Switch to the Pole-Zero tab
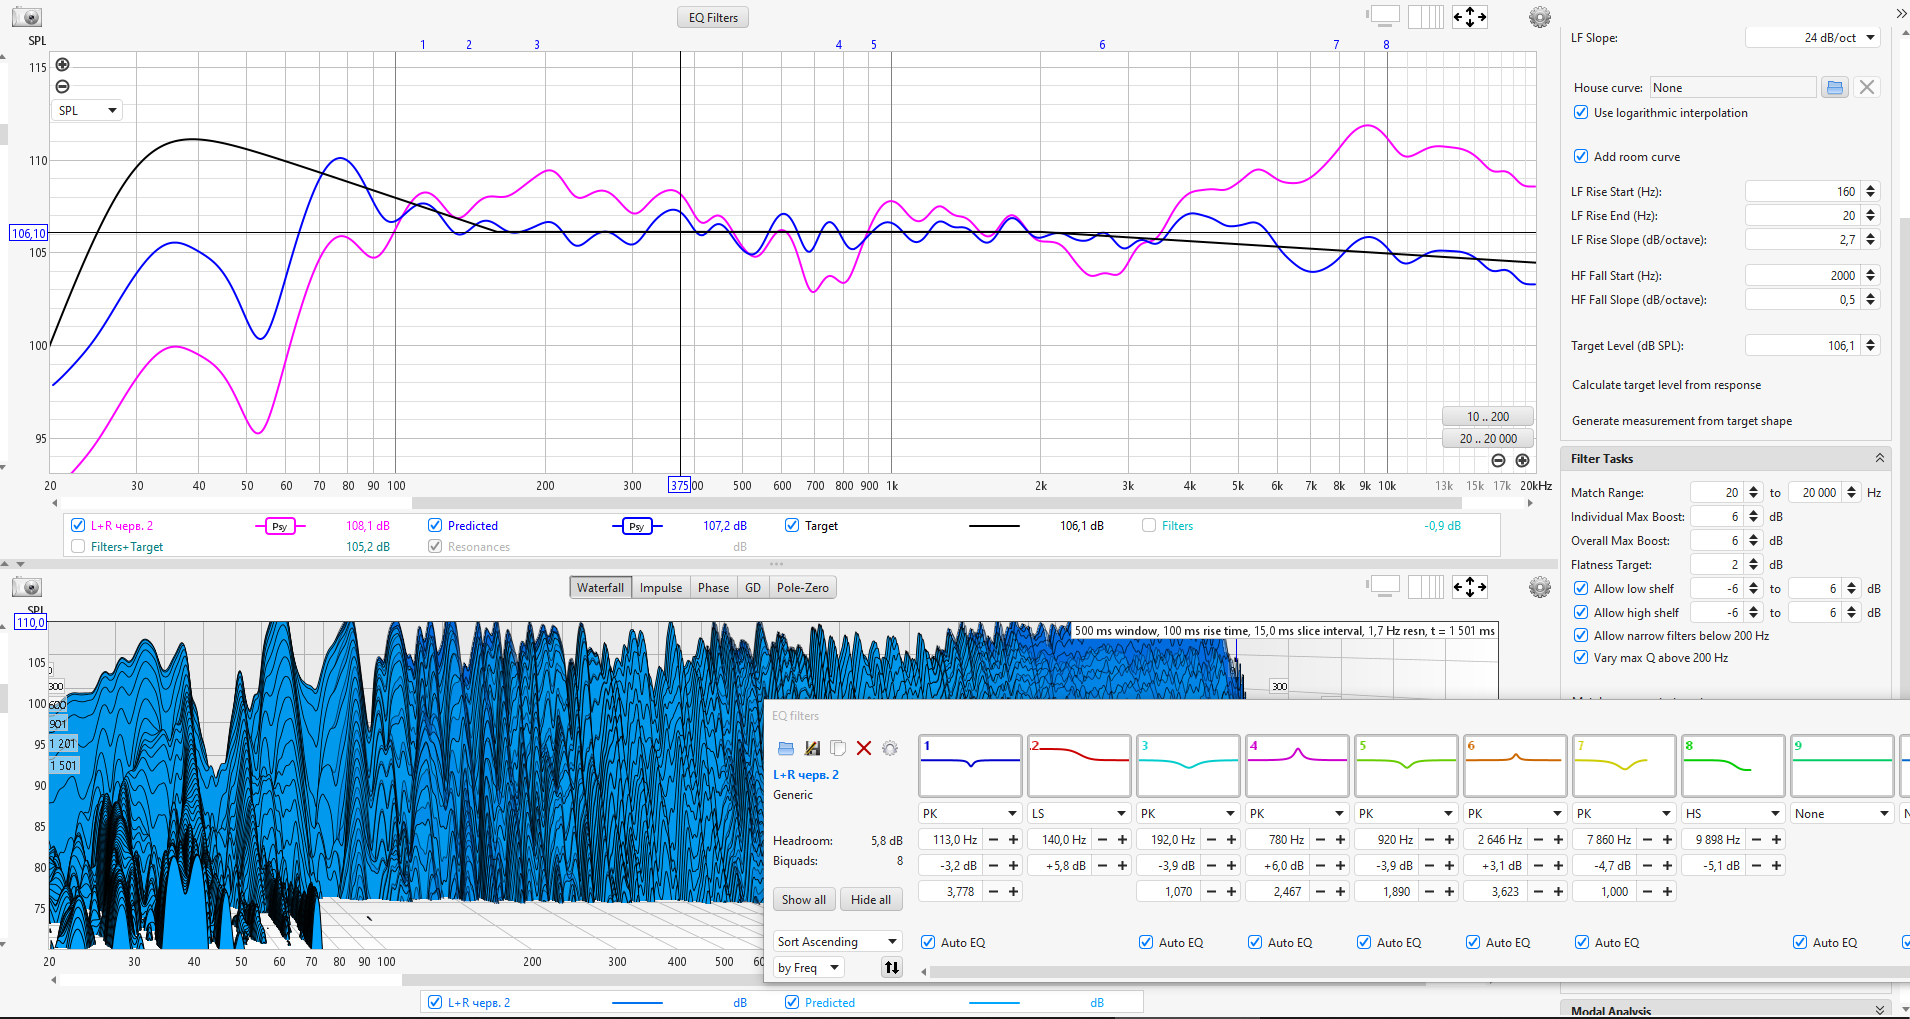 802,588
